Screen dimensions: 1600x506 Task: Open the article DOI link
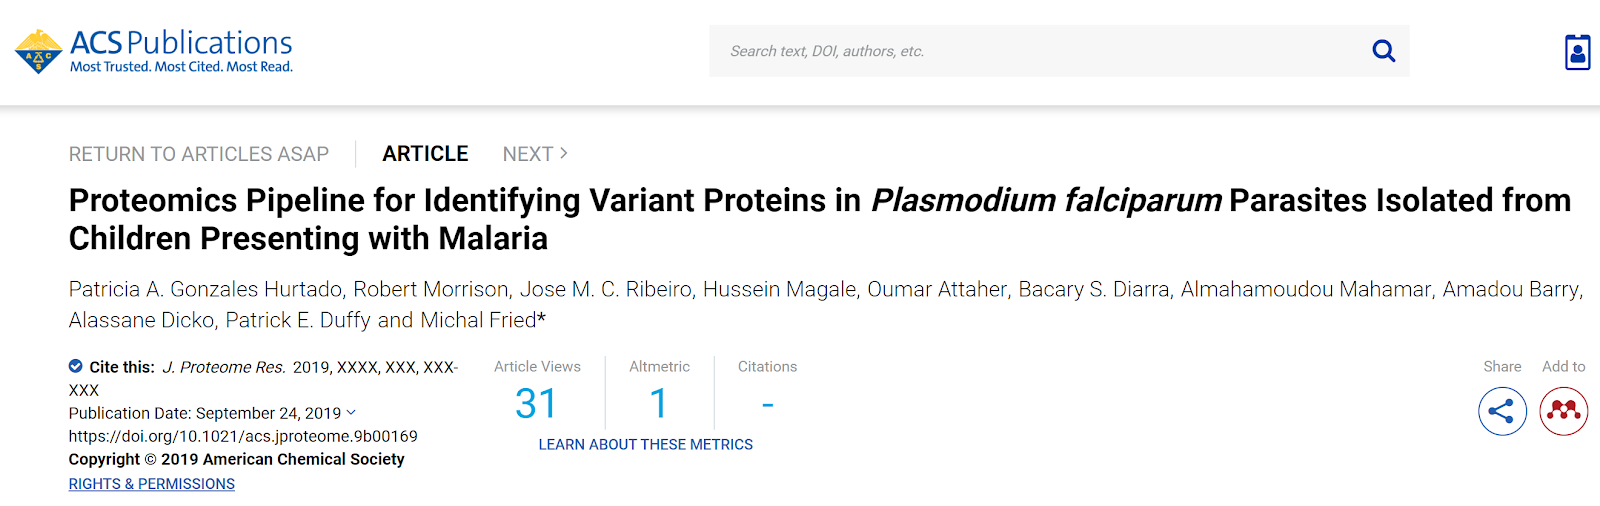243,436
